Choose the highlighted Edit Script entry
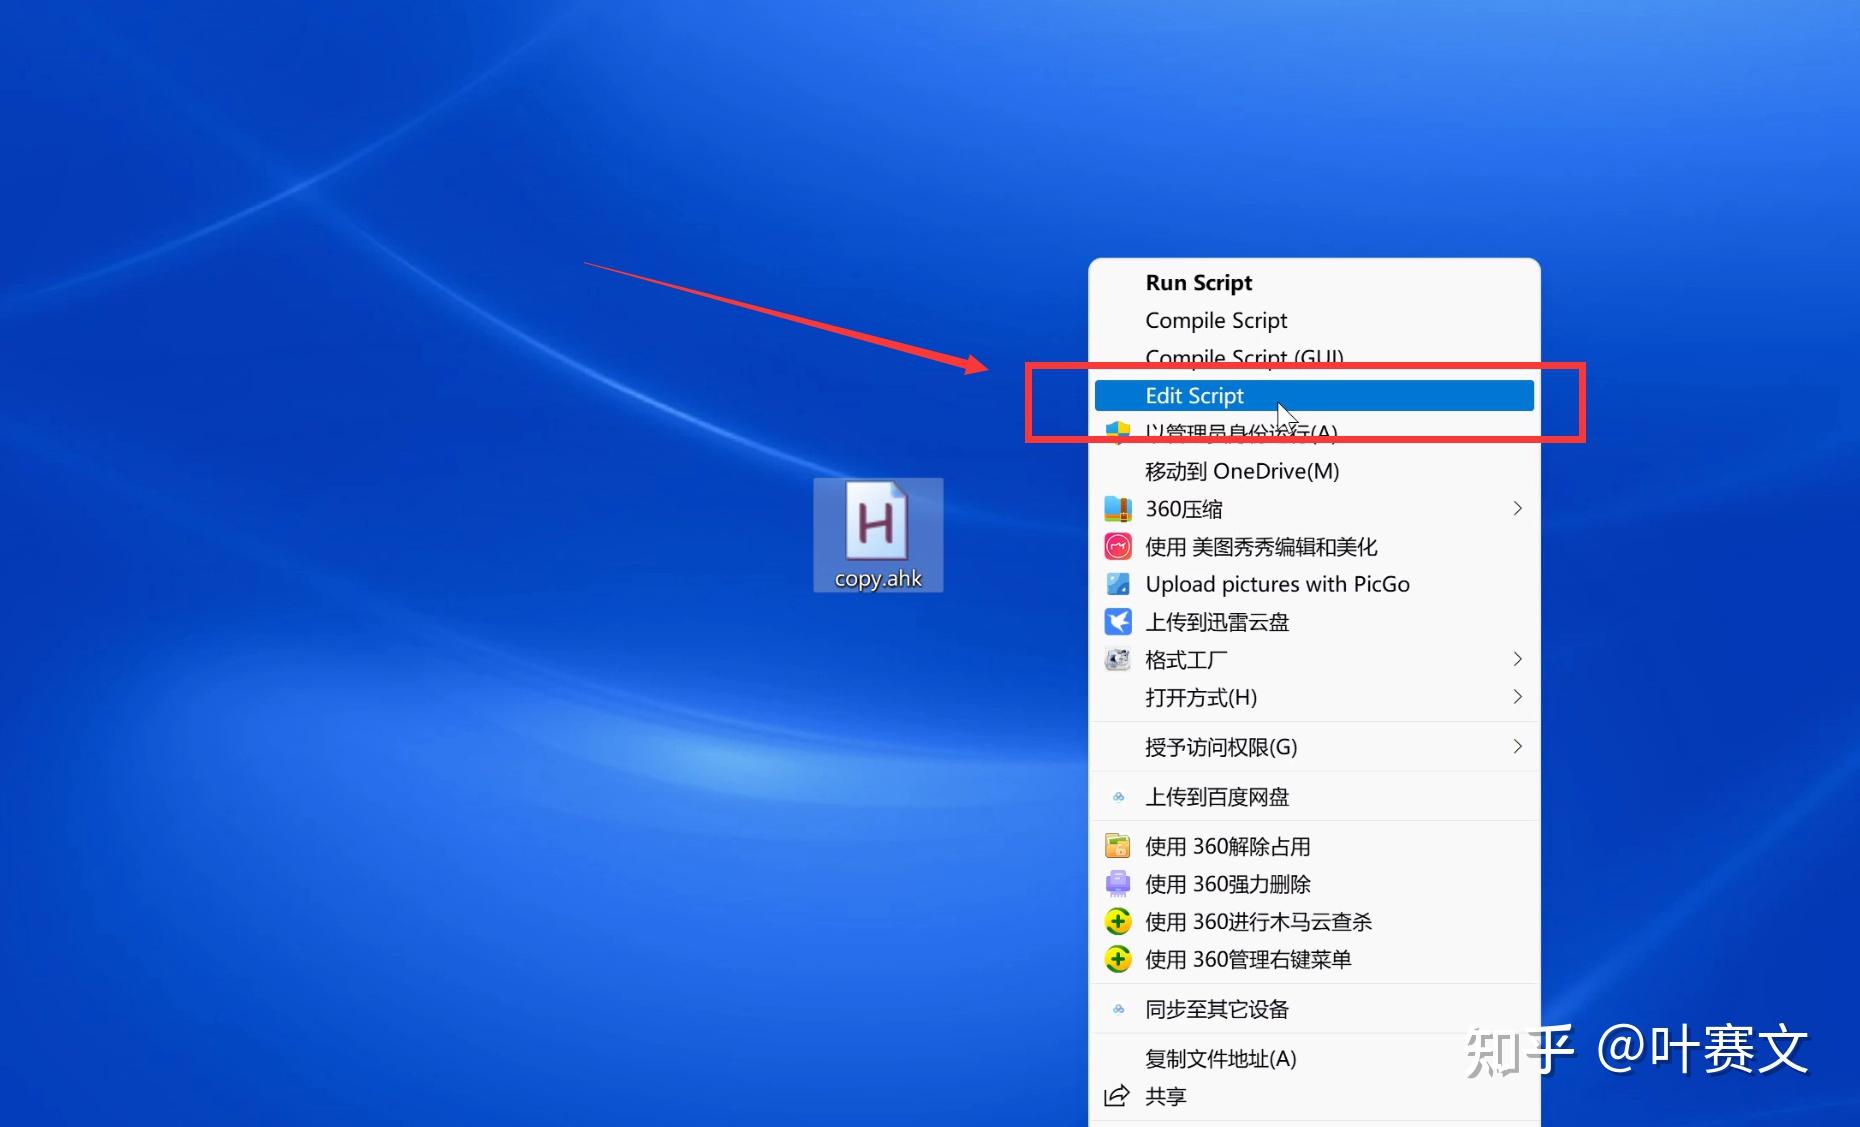This screenshot has height=1127, width=1860. click(x=1195, y=395)
